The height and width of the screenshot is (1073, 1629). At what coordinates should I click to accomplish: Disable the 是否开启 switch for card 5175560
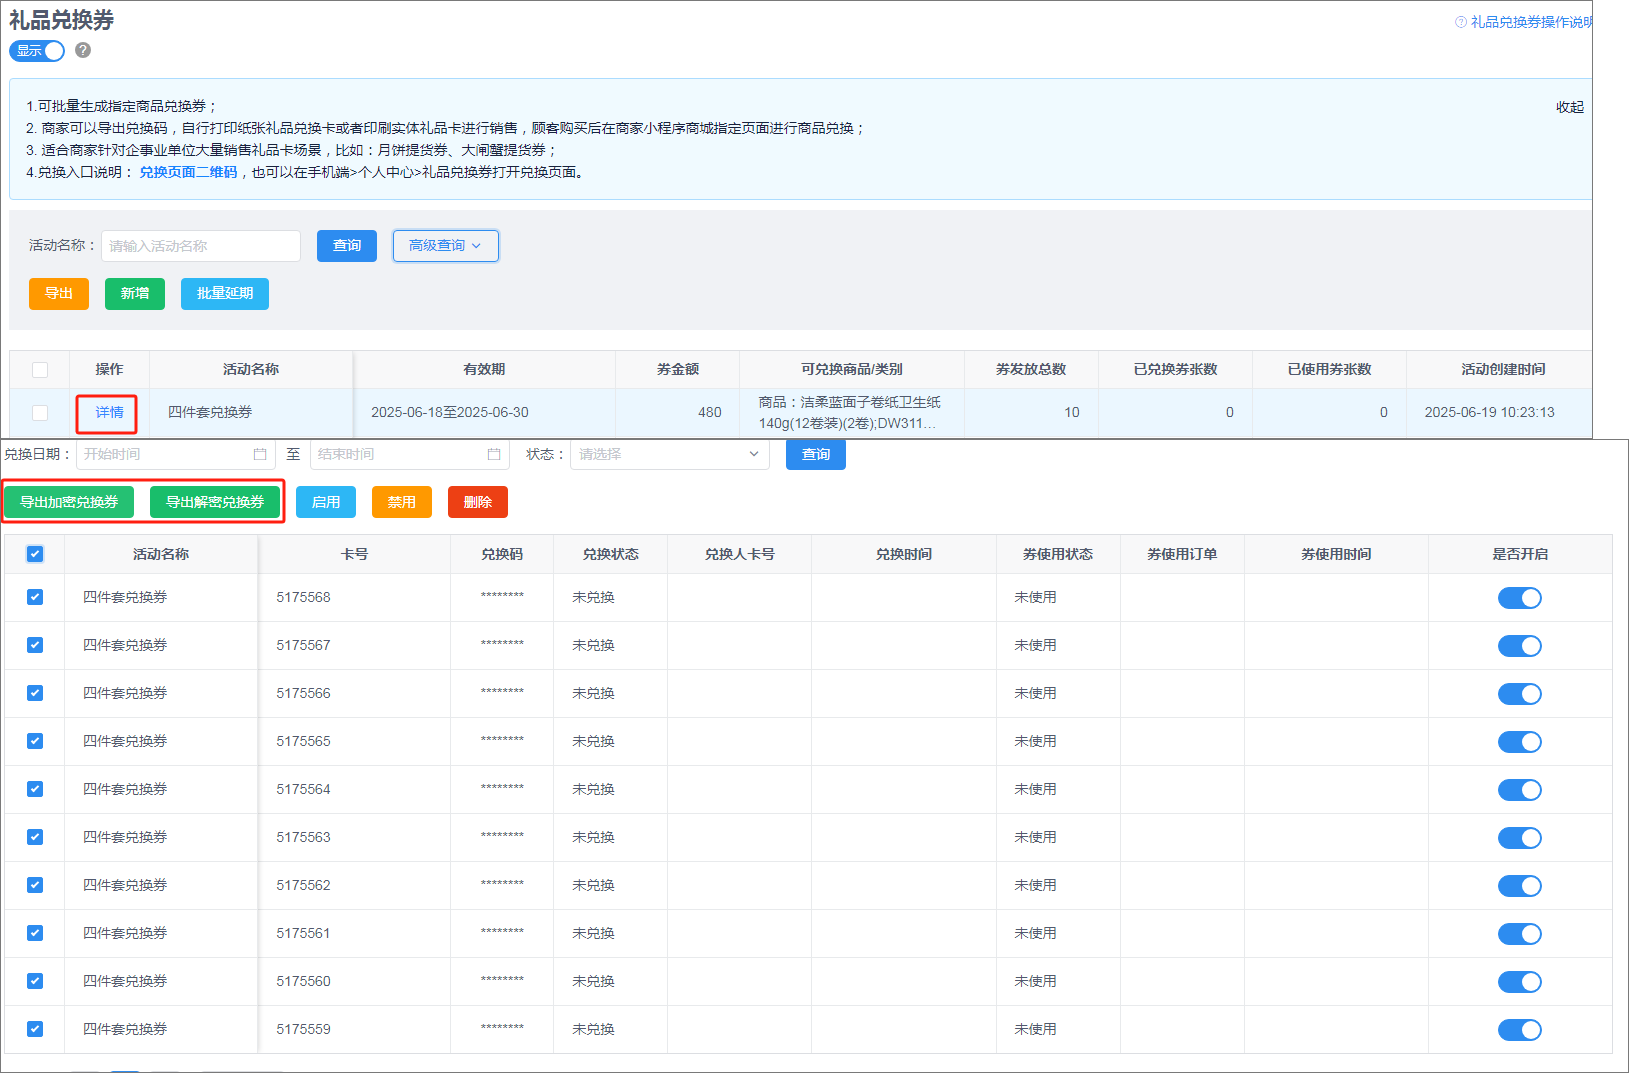(x=1519, y=982)
